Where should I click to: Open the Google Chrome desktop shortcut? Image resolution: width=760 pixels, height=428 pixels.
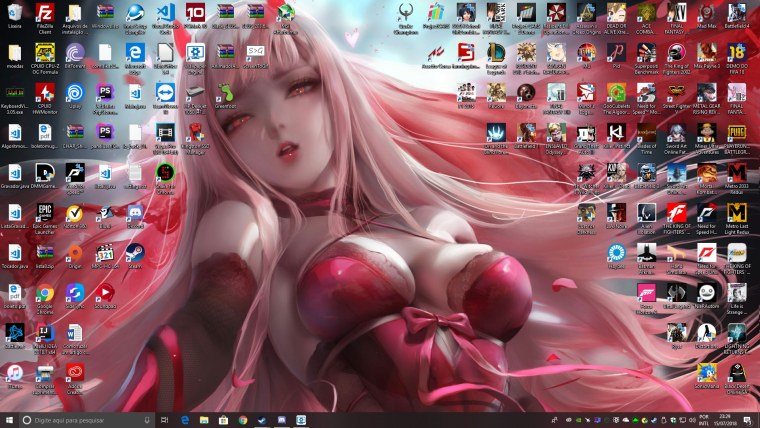coord(44,293)
